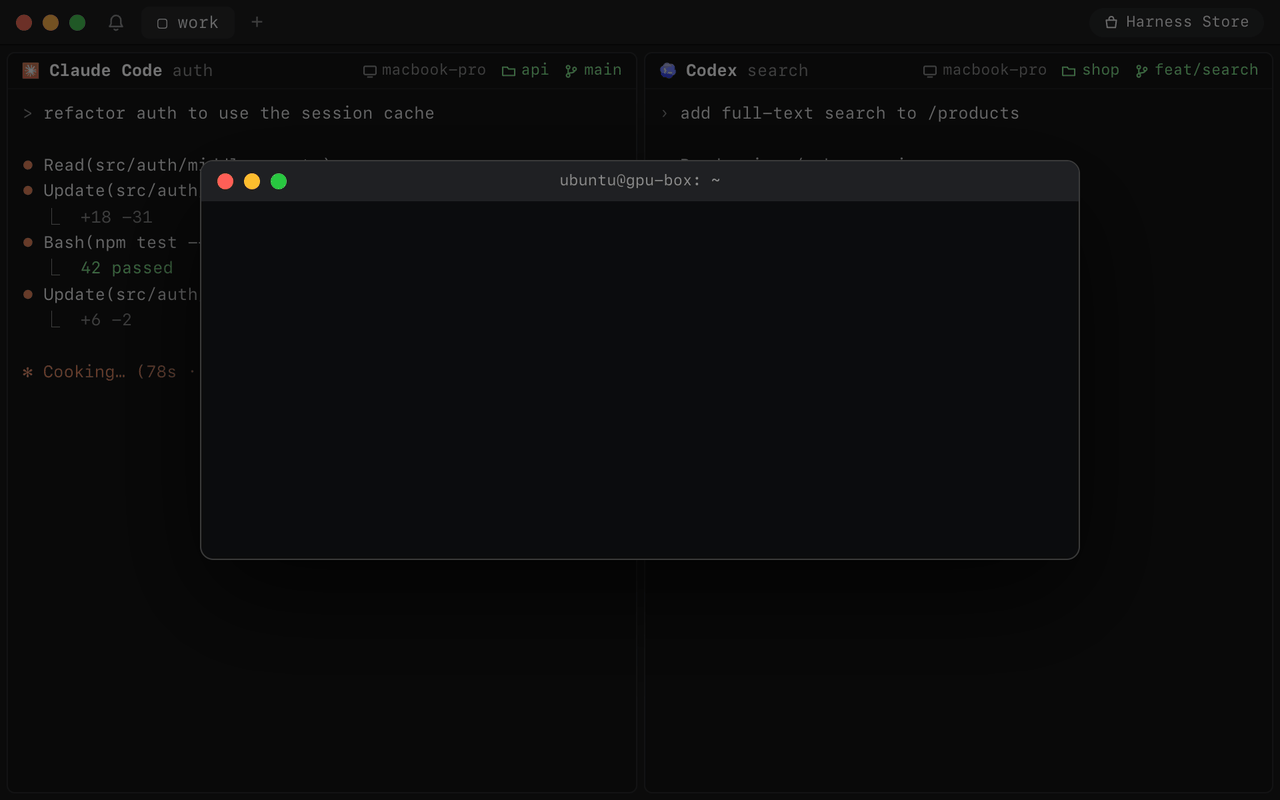The image size is (1280, 800).
Task: Click the Claude Code logo icon
Action: tap(31, 70)
